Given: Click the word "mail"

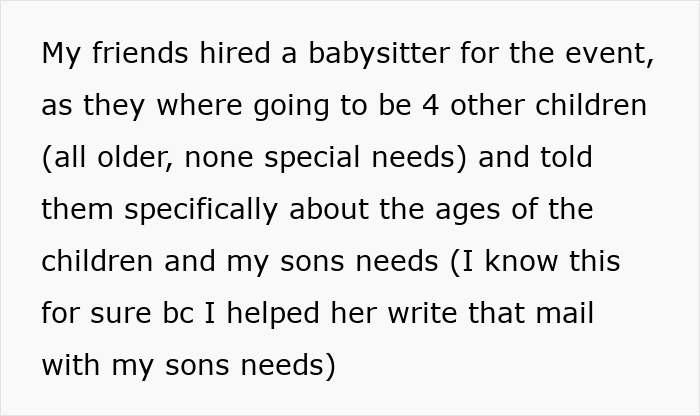Looking at the screenshot, I should (x=565, y=313).
